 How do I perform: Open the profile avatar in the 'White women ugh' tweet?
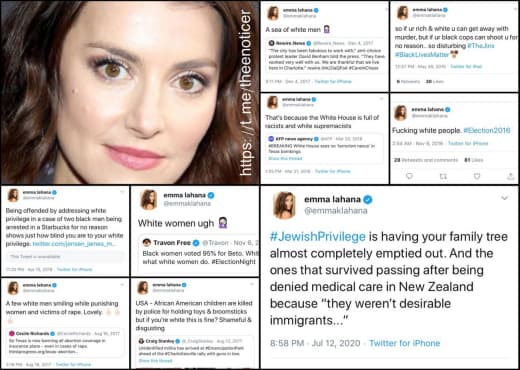[149, 200]
